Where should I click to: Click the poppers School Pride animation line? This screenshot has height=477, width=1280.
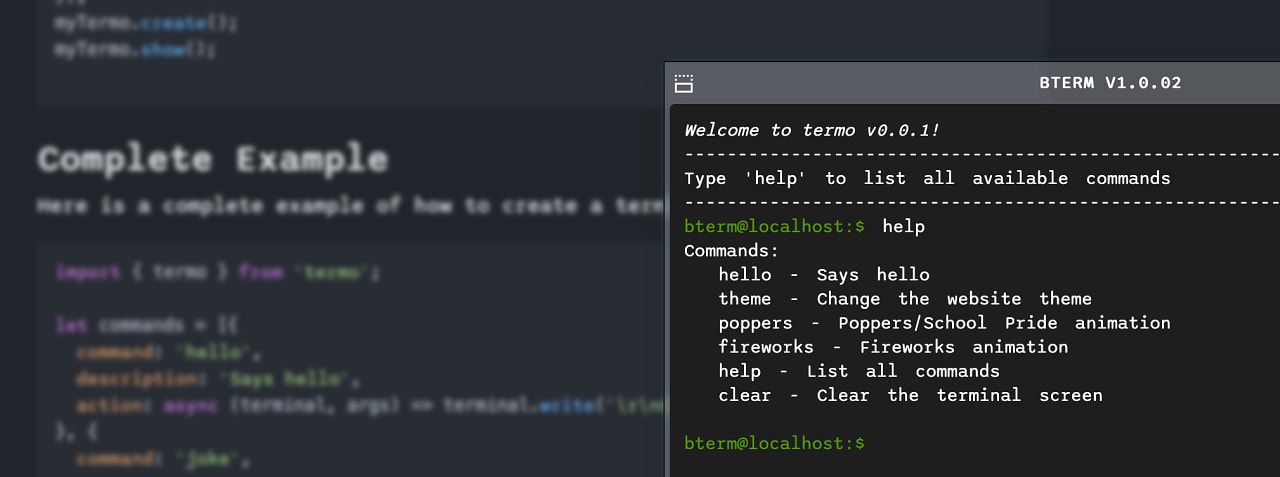[944, 323]
